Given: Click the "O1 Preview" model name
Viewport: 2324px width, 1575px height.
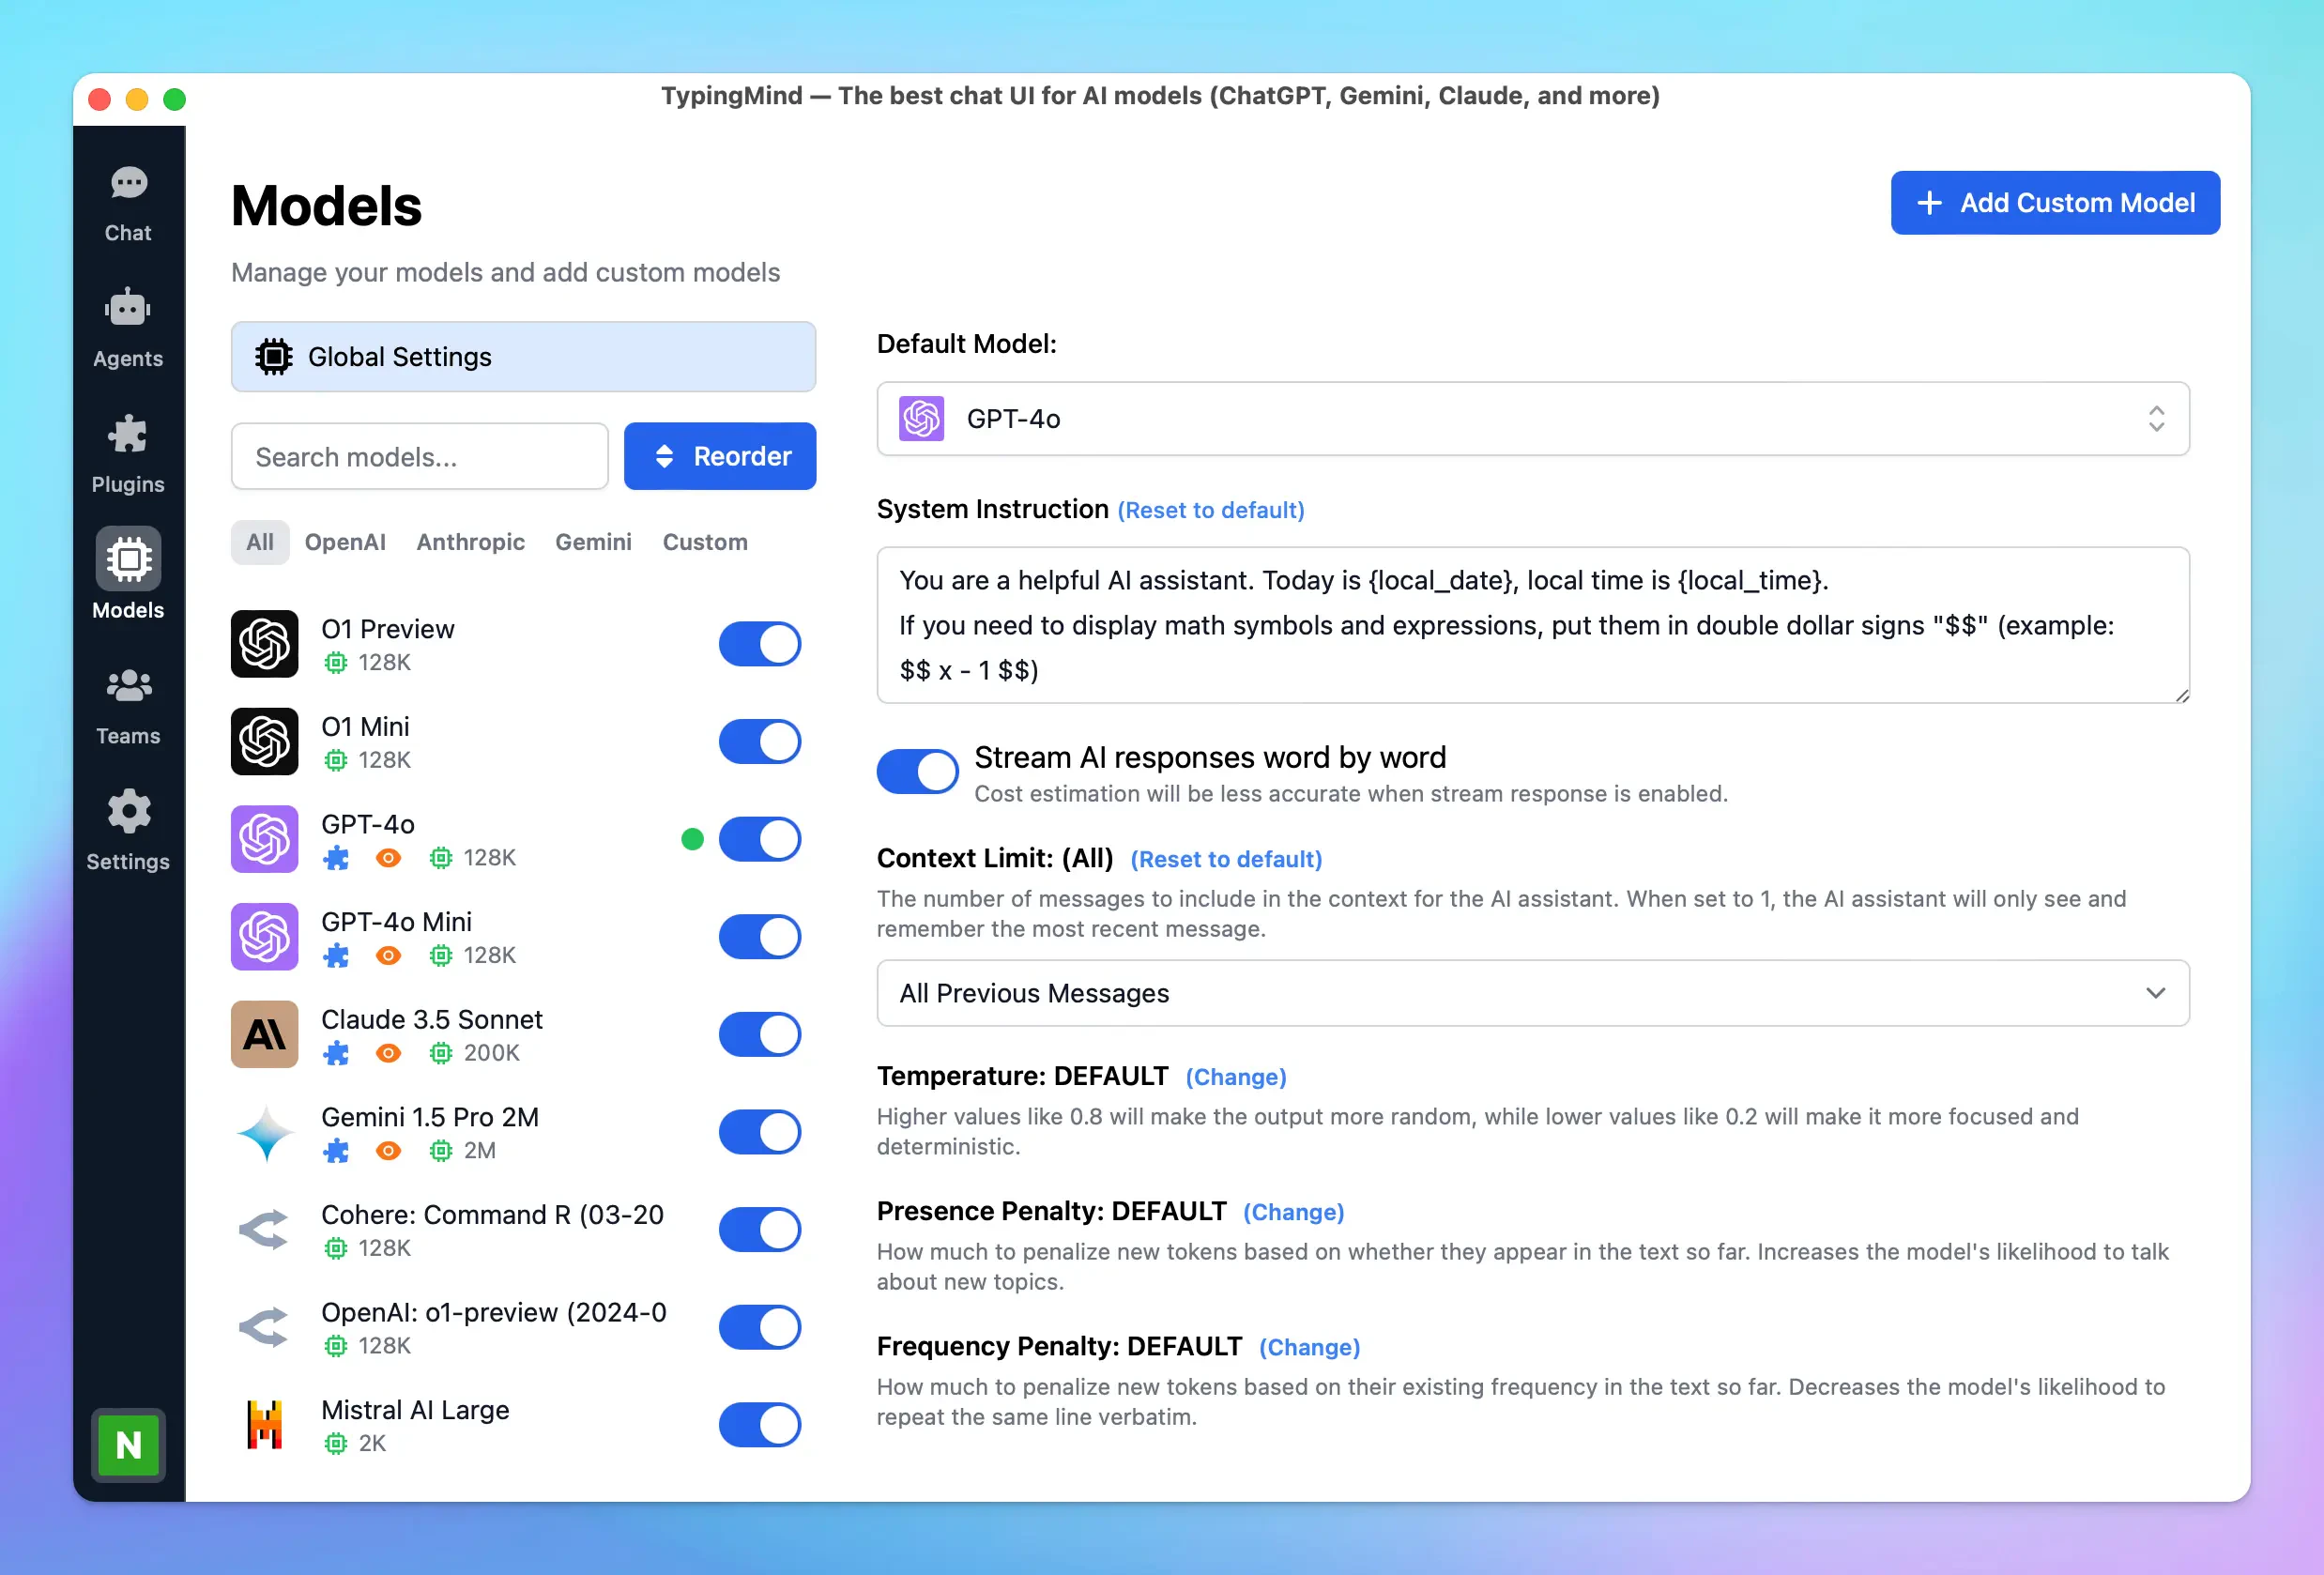Looking at the screenshot, I should pos(388,629).
